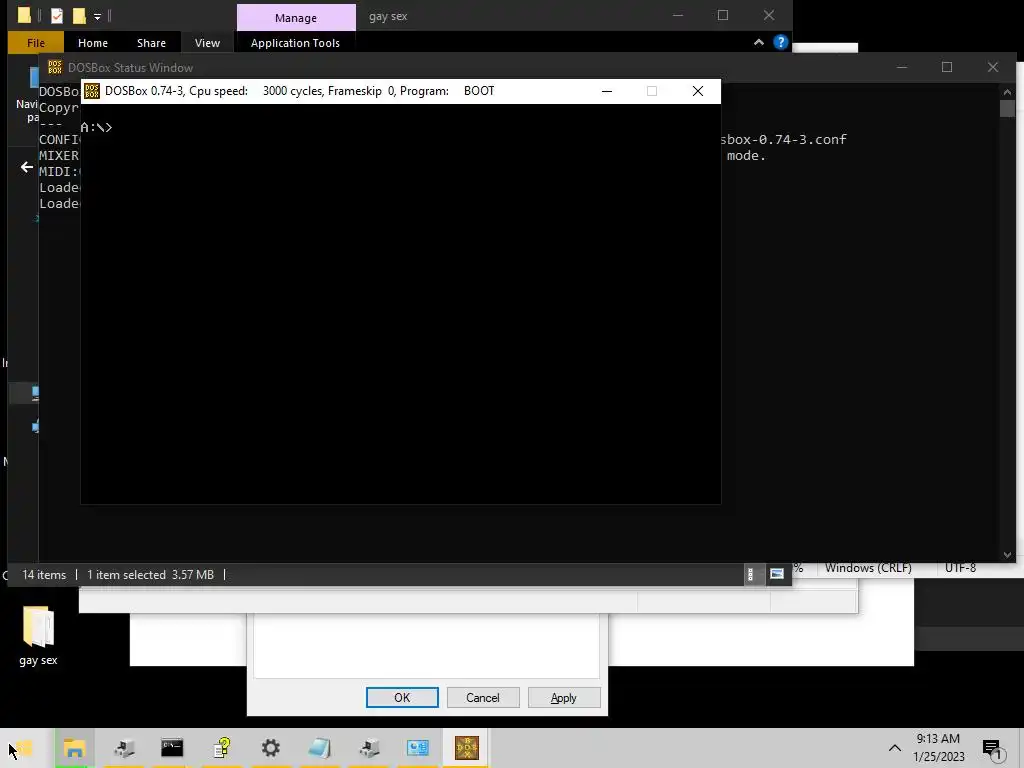Screen dimensions: 1024x768
Task: Open the Action Center notification icon
Action: pos(993,748)
